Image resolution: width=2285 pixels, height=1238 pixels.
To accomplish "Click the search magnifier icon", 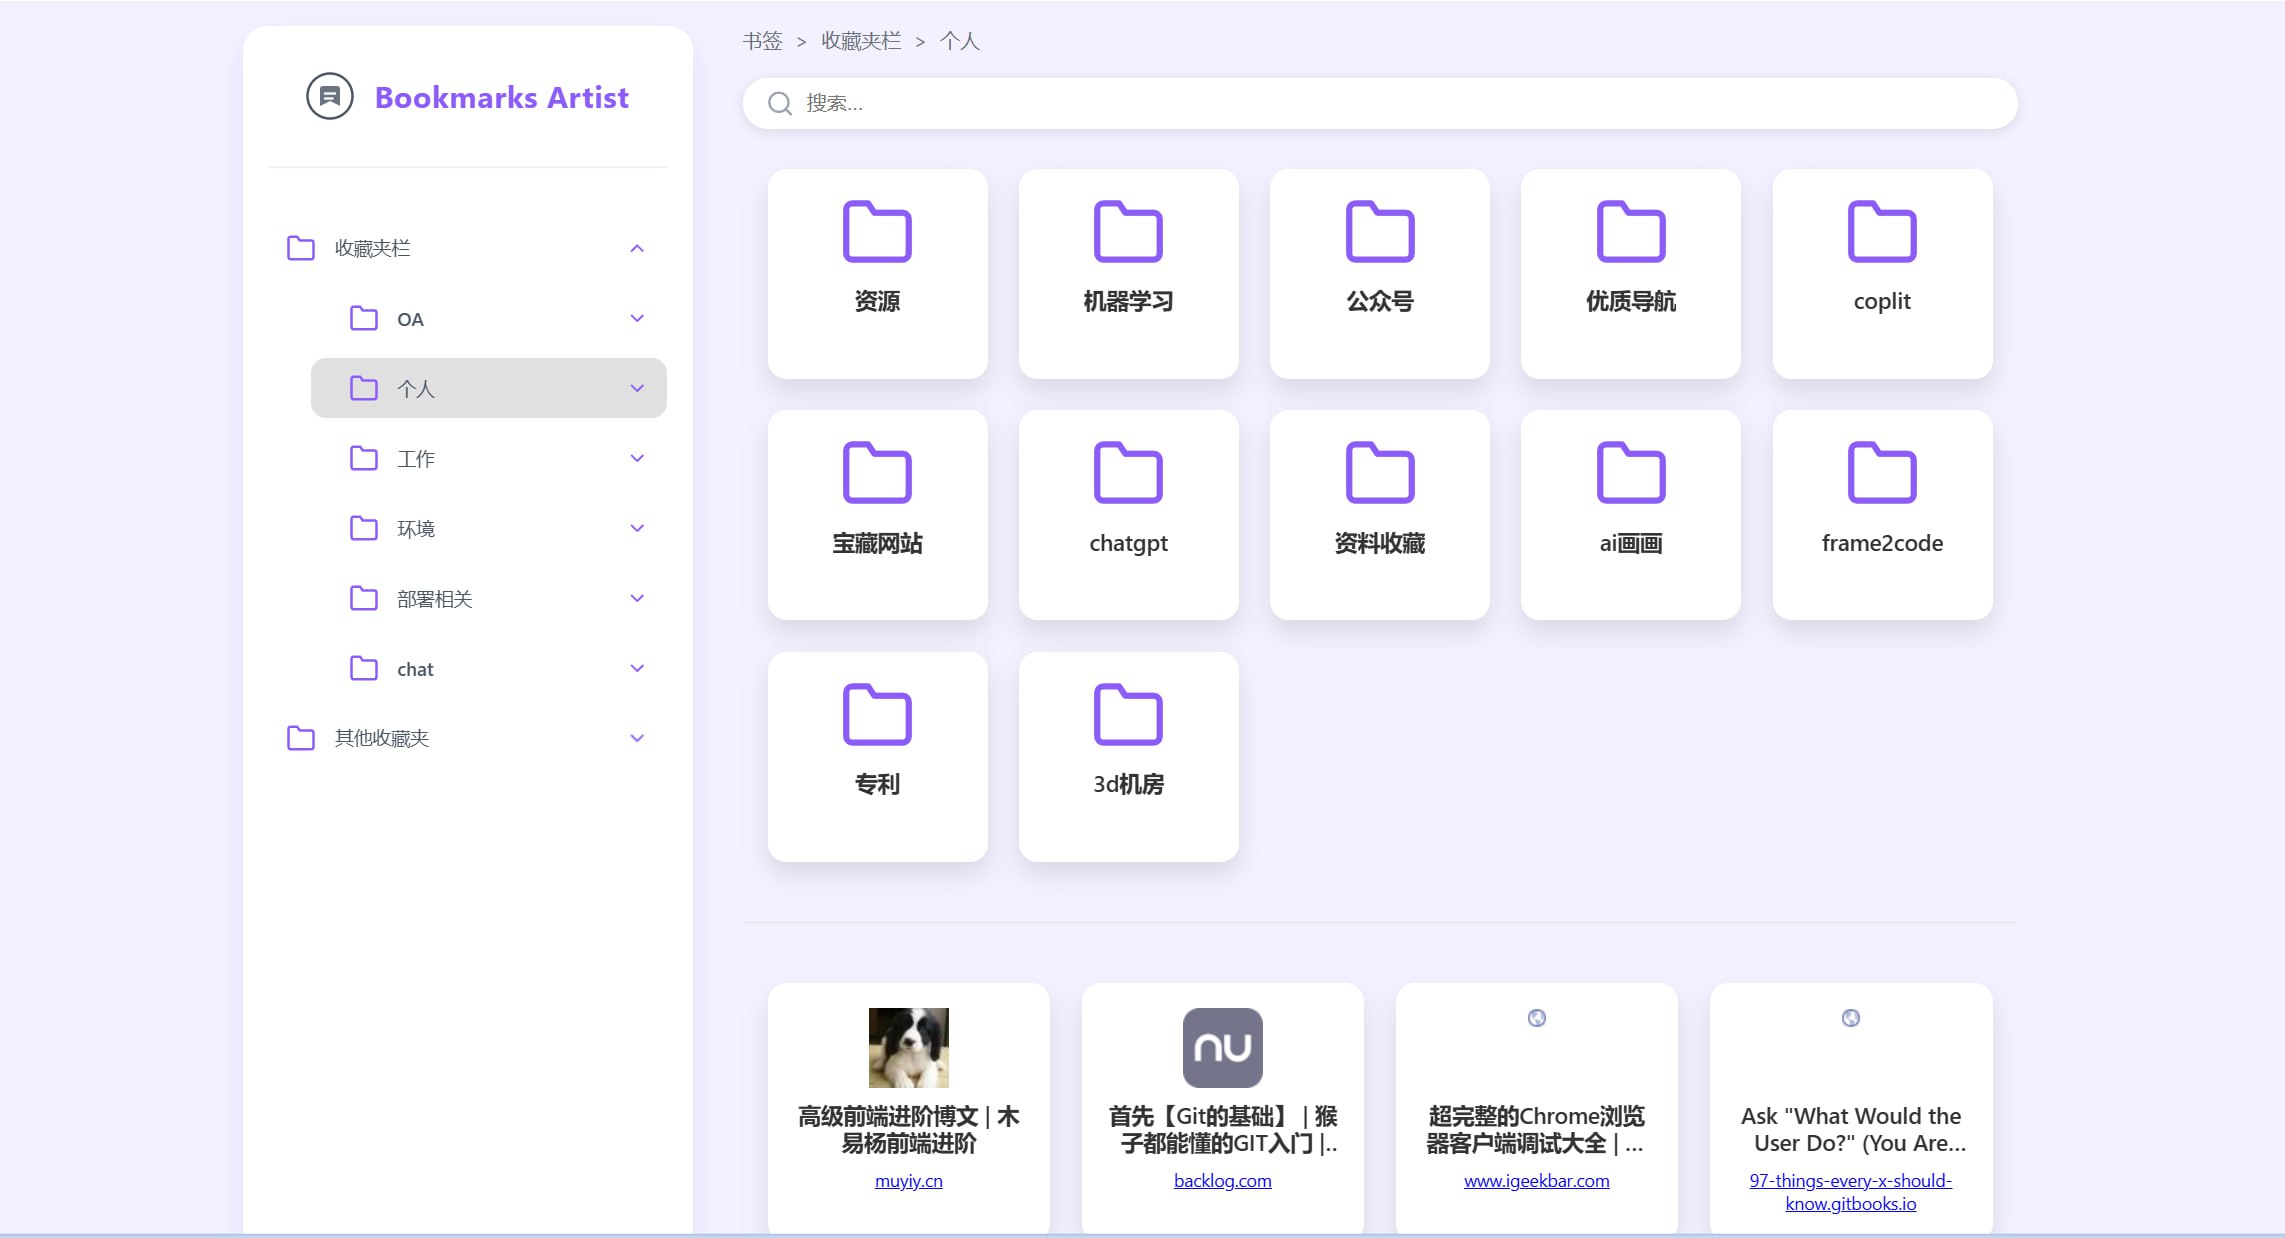I will (780, 103).
